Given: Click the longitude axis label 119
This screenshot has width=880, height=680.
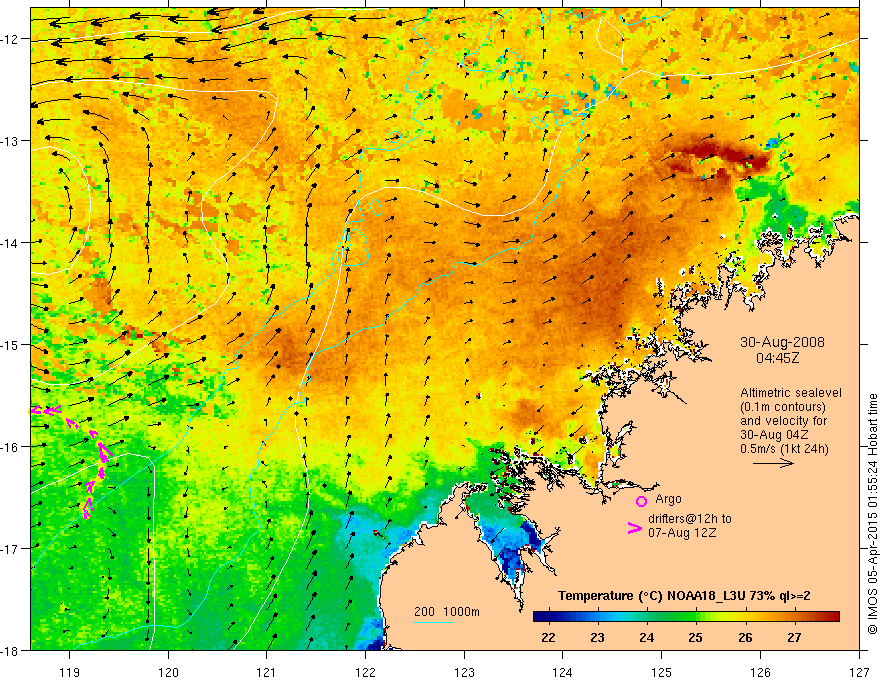Looking at the screenshot, I should pyautogui.click(x=70, y=672).
